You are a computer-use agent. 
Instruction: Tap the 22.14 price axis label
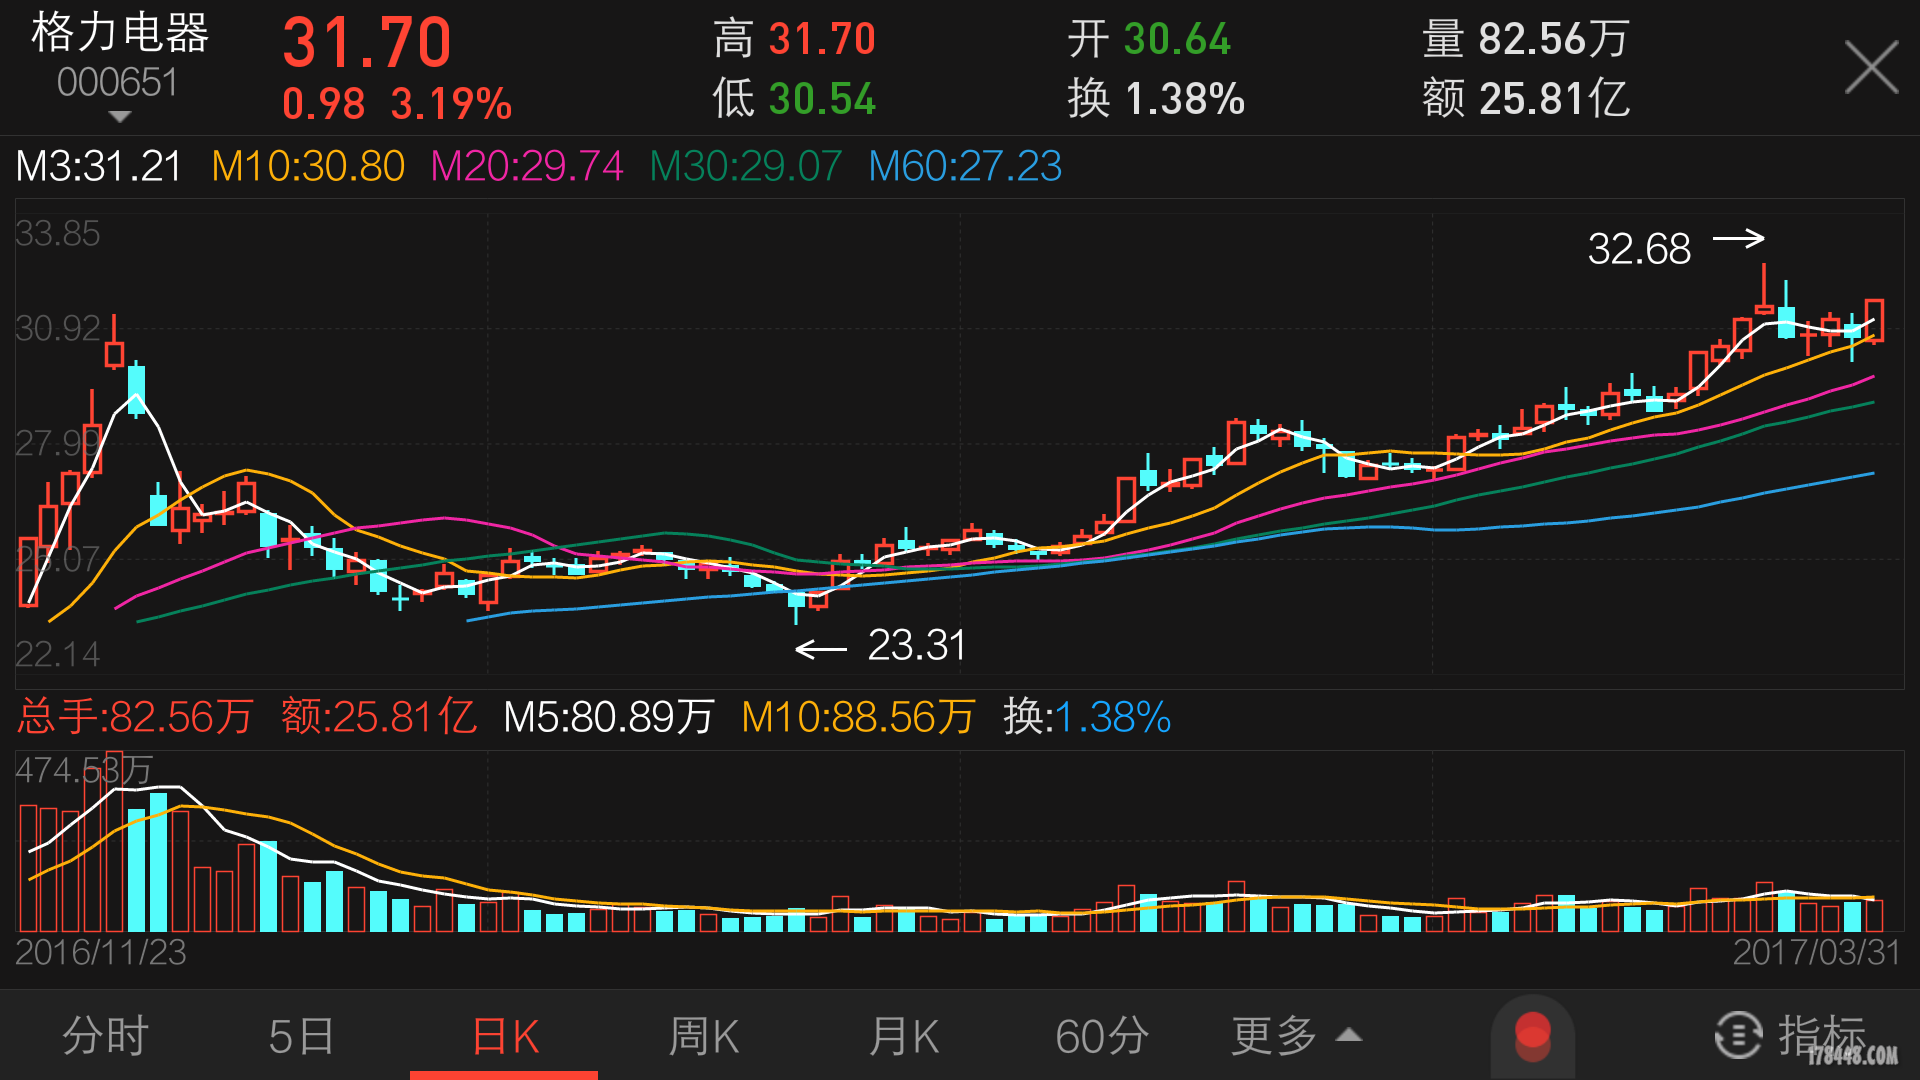coord(58,654)
